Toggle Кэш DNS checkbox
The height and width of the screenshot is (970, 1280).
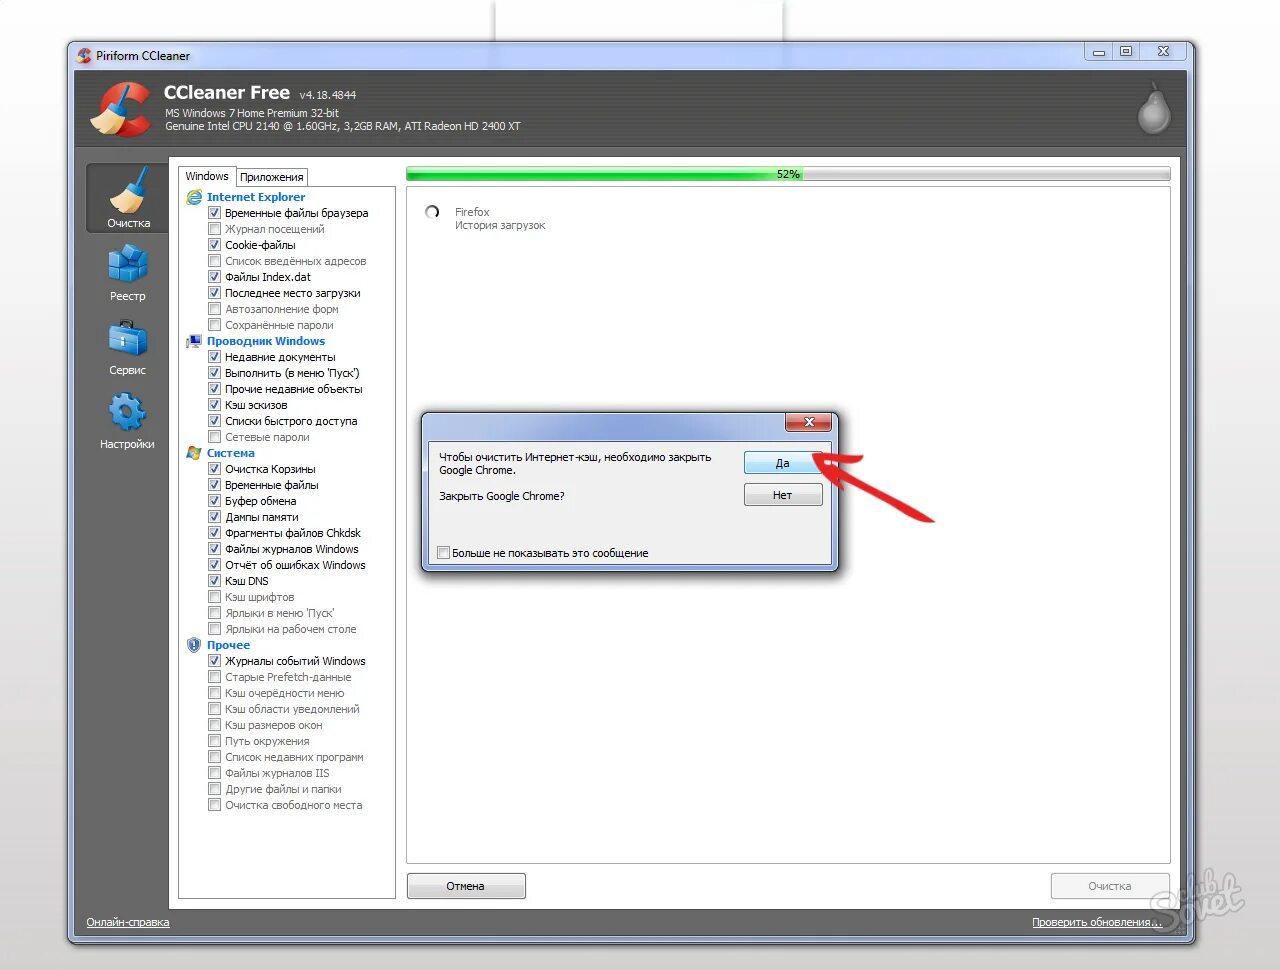[x=214, y=581]
